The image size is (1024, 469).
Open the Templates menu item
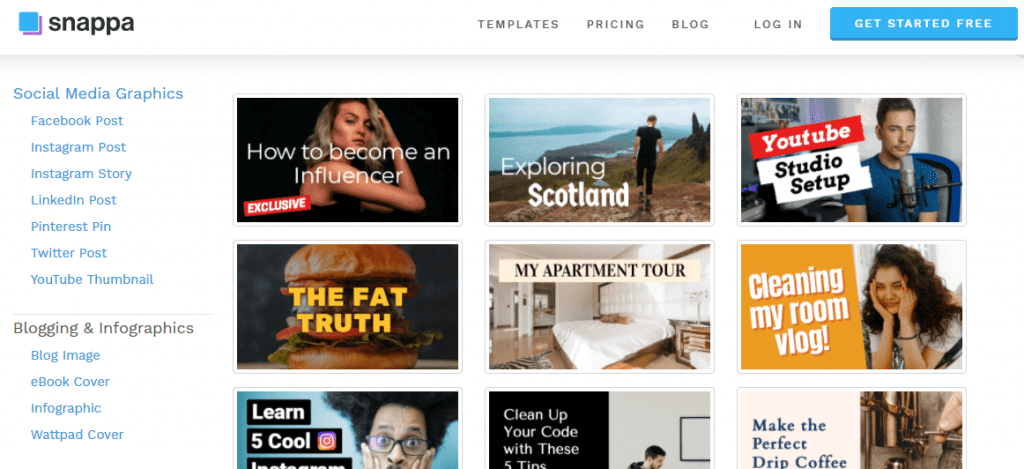click(519, 24)
